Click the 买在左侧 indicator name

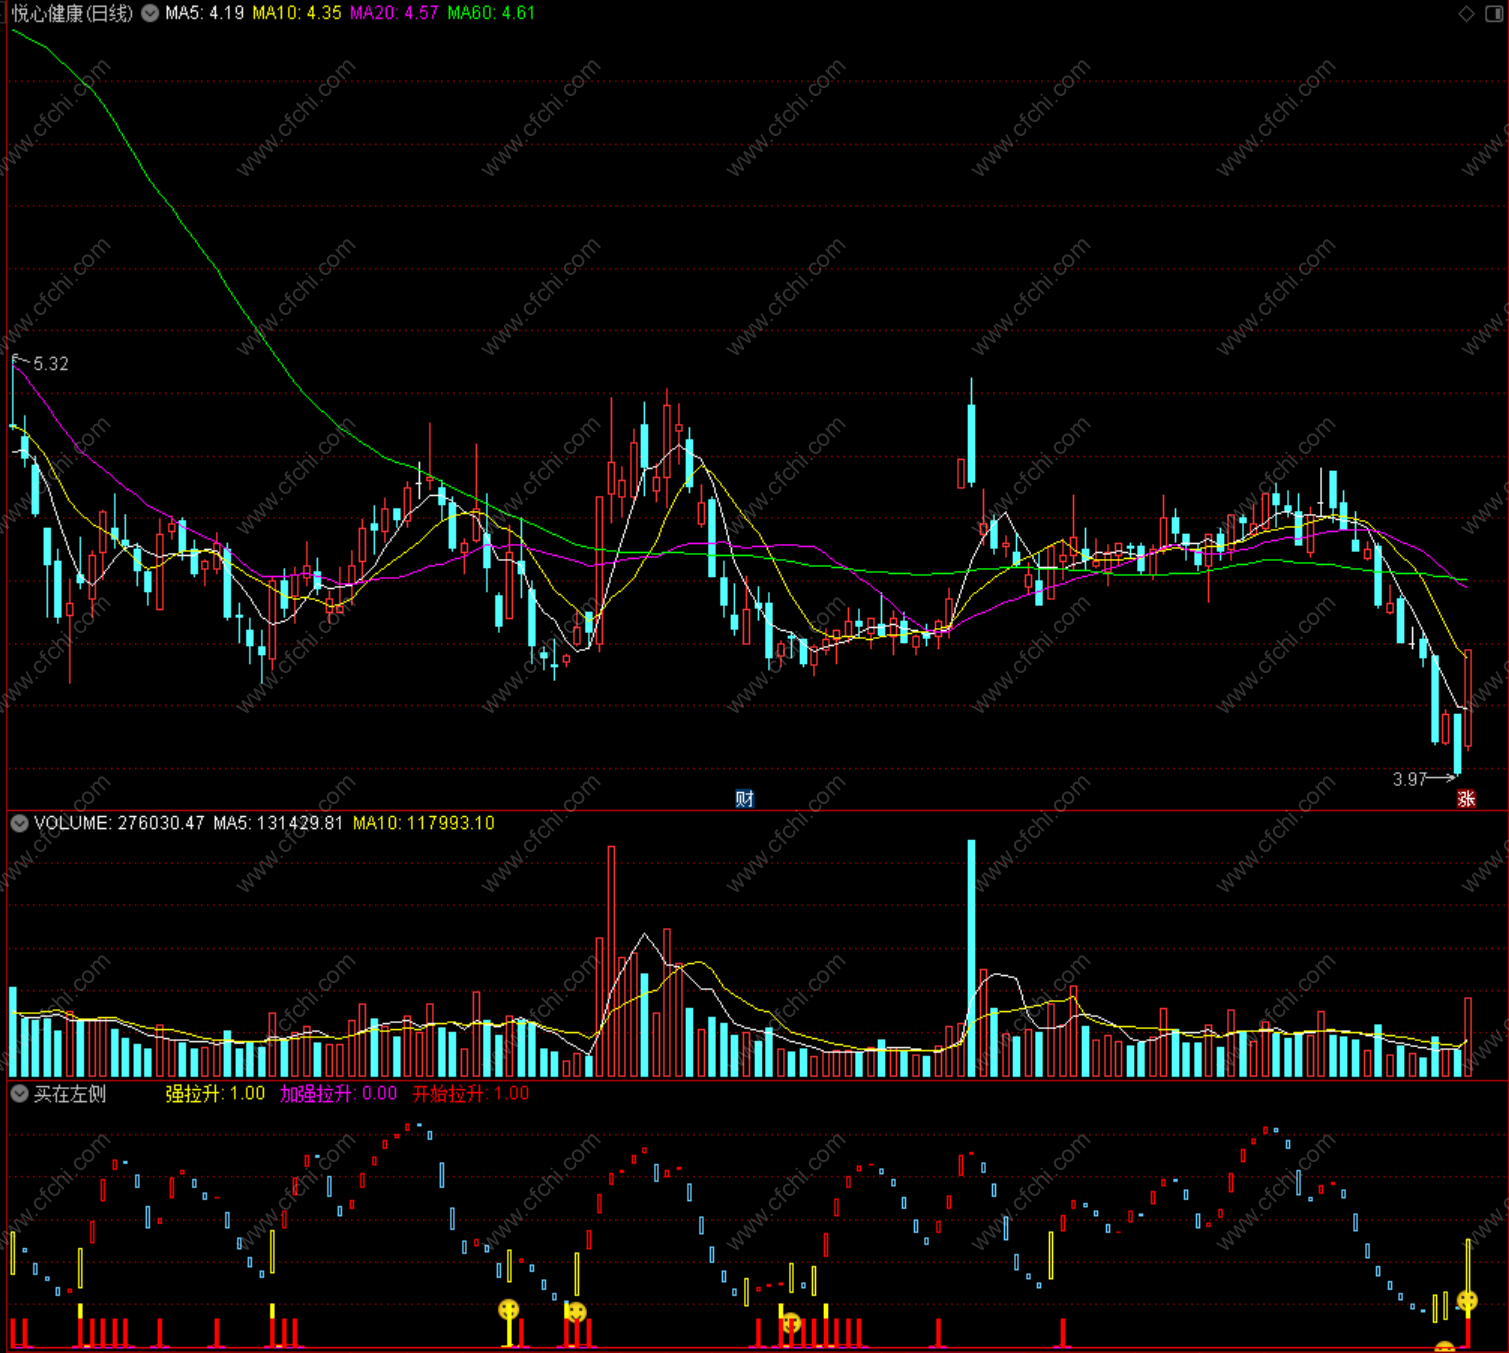[70, 1094]
